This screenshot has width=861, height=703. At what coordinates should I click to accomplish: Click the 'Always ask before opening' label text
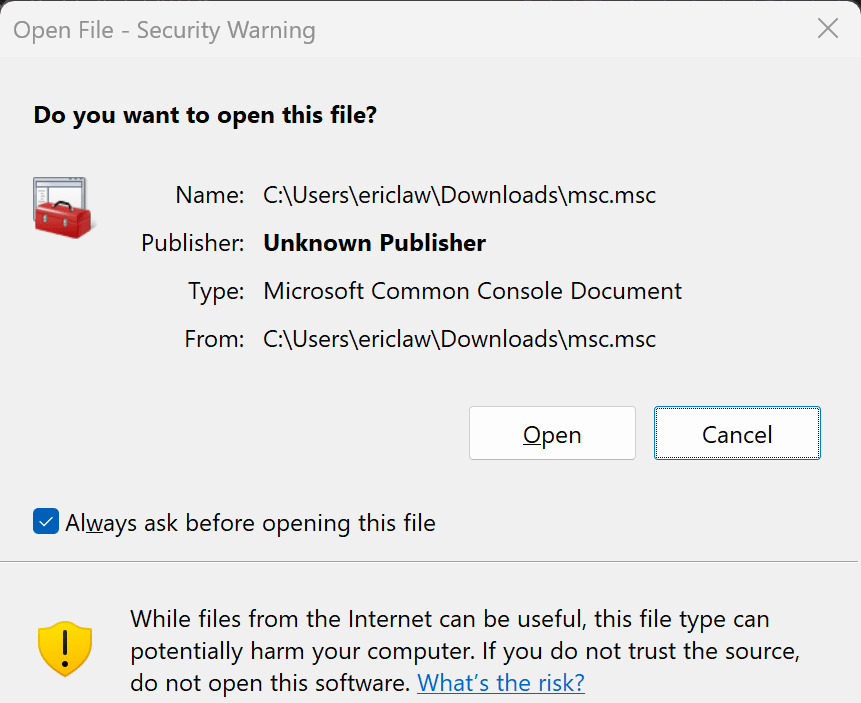(x=250, y=523)
